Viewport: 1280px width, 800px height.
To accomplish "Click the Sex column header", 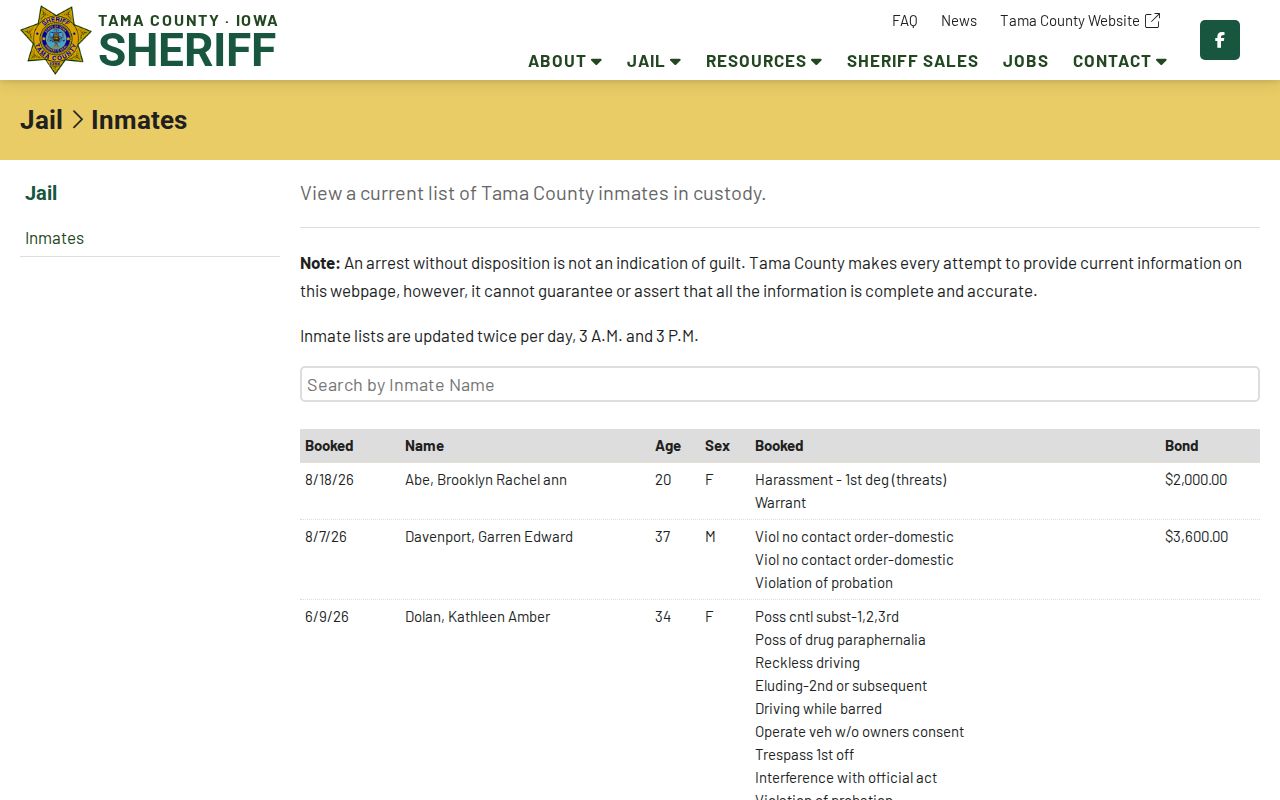I will coord(718,446).
